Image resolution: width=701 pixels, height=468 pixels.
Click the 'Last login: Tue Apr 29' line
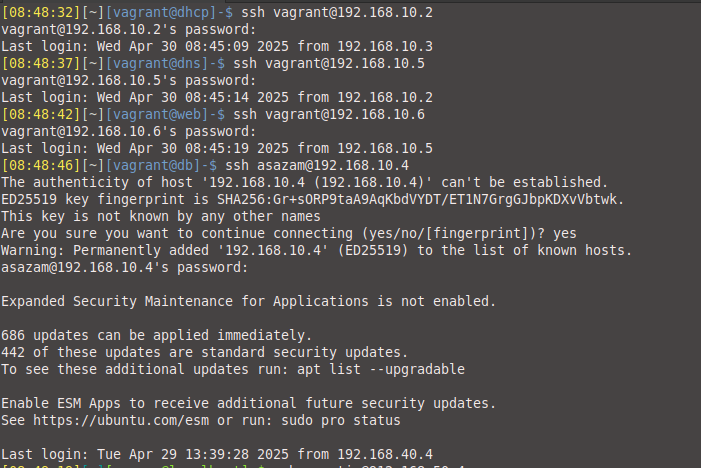(x=217, y=455)
